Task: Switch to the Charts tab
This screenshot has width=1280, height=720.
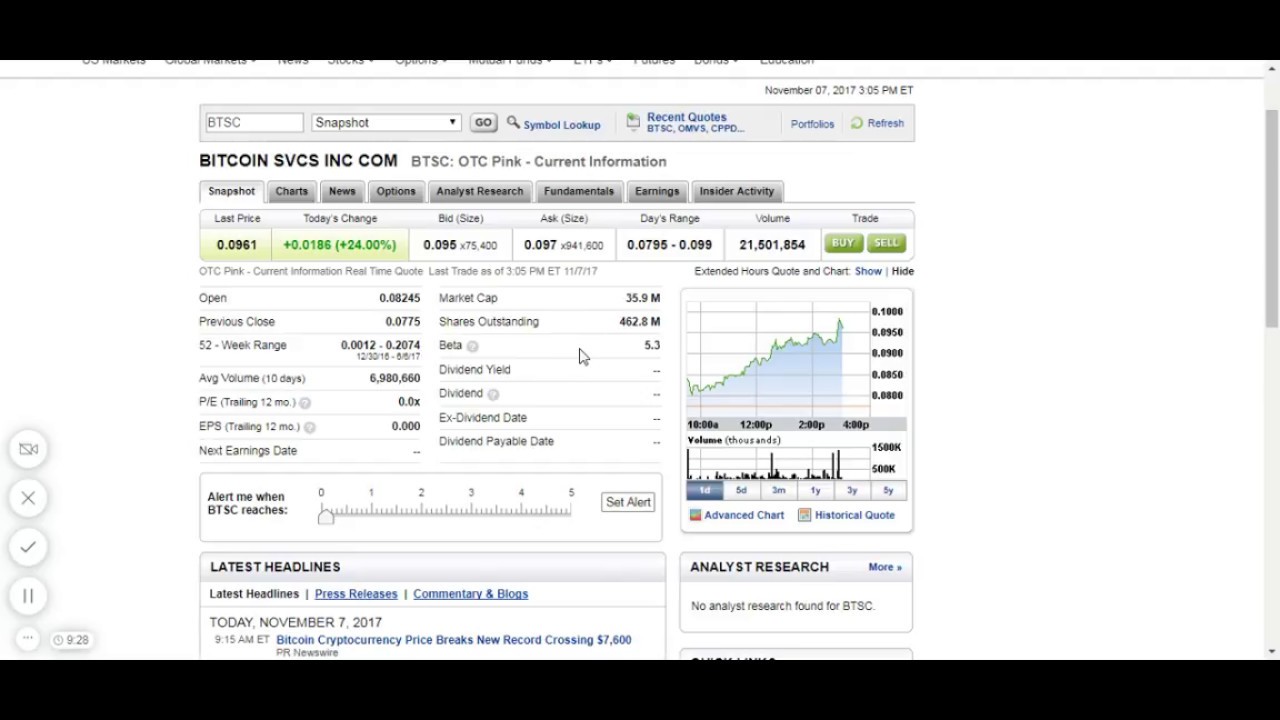Action: pyautogui.click(x=292, y=191)
